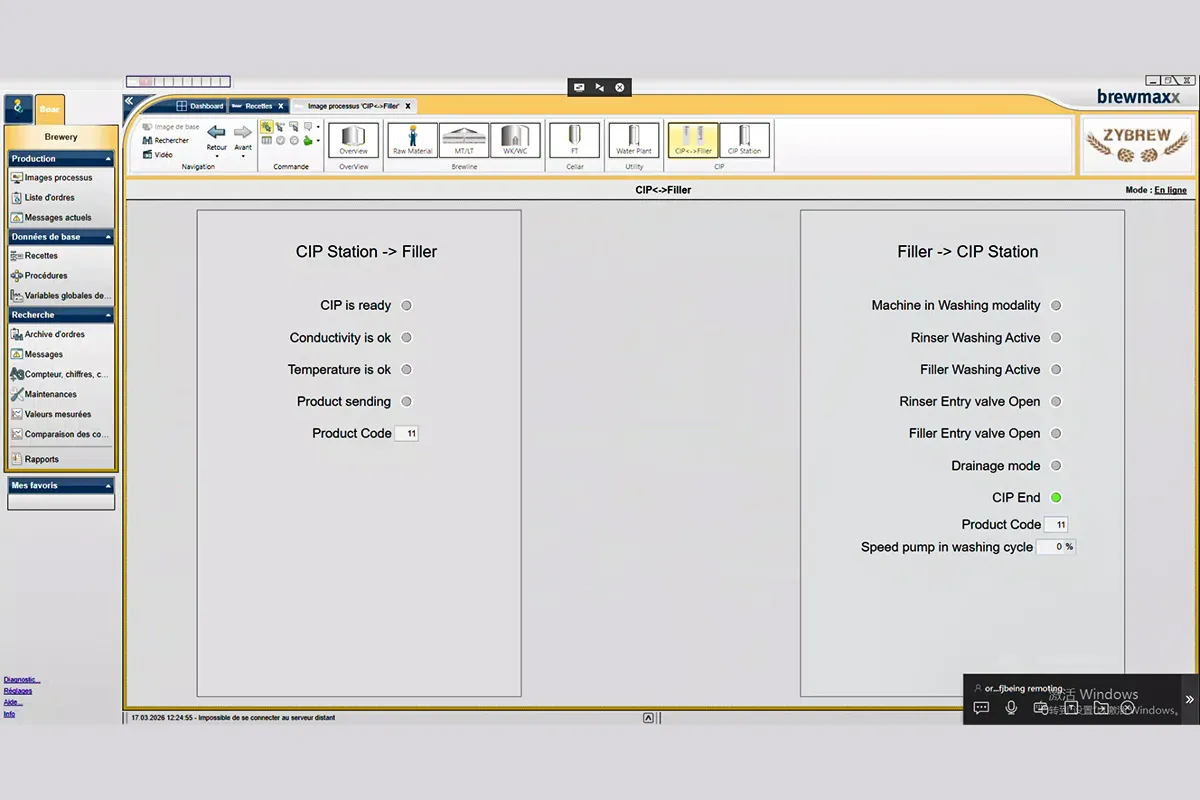1200x800 pixels.
Task: Click the Rinser Washing Active indicator
Action: click(x=1056, y=338)
